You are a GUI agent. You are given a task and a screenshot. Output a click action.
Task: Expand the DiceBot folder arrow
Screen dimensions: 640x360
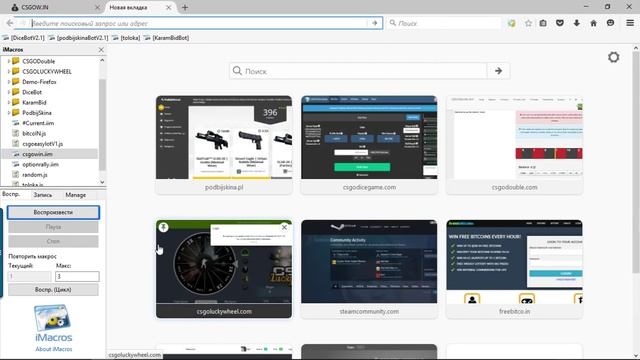click(9, 92)
